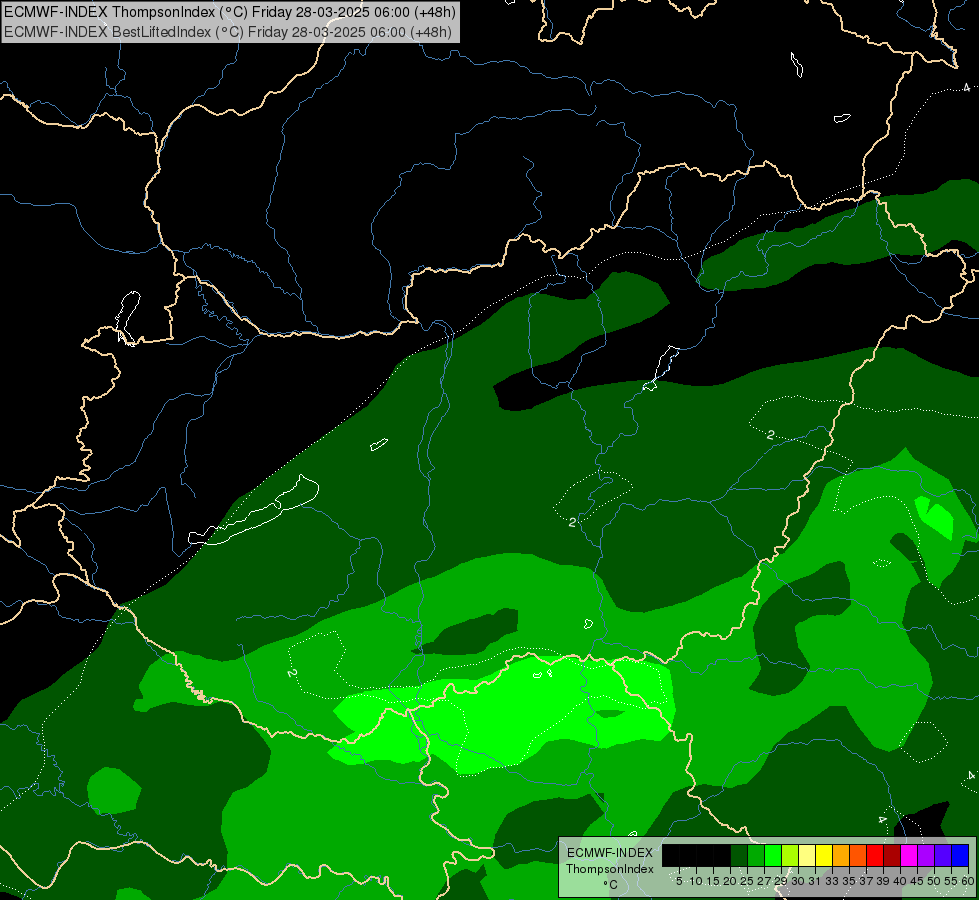Viewport: 979px width, 900px height.
Task: Click legend scale value 30
Action: pos(798,881)
